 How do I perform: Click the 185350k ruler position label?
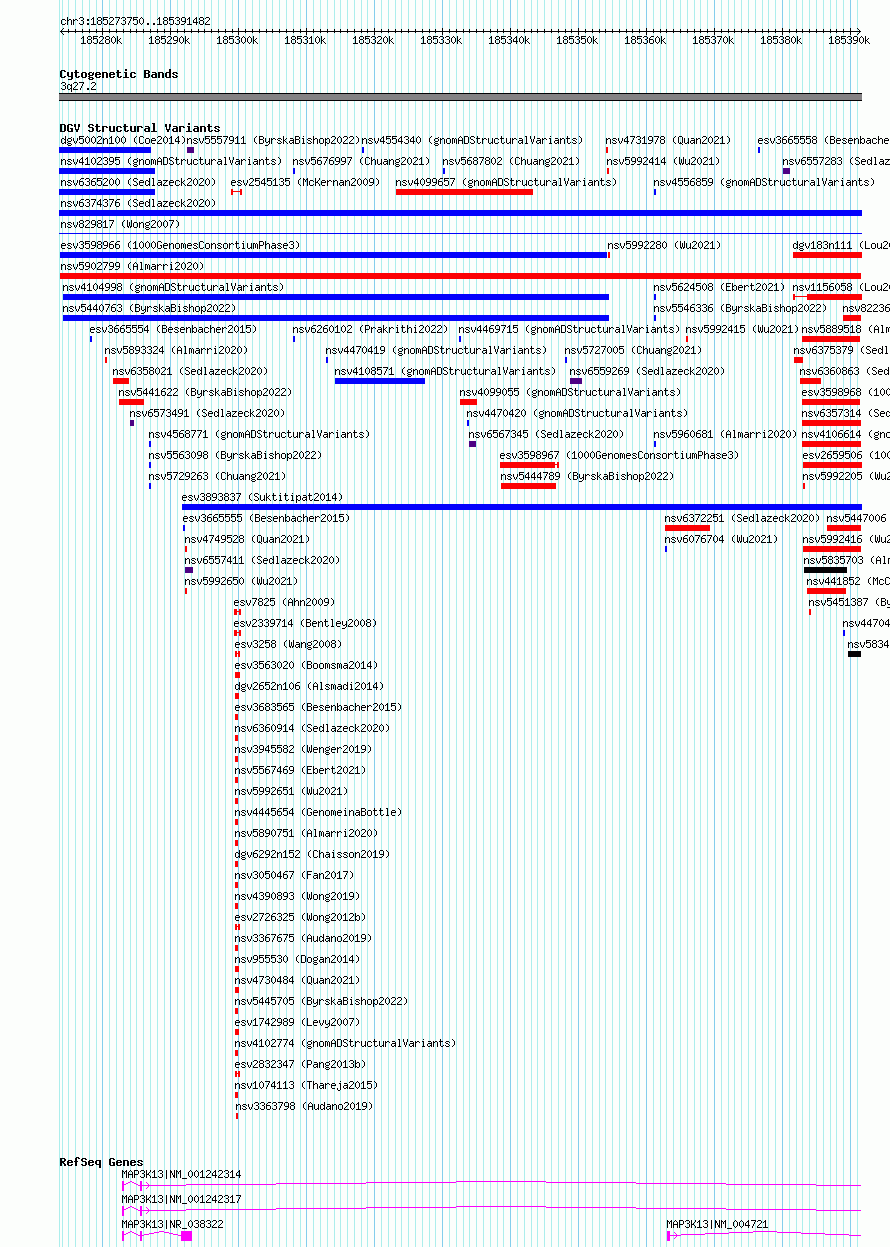(577, 40)
